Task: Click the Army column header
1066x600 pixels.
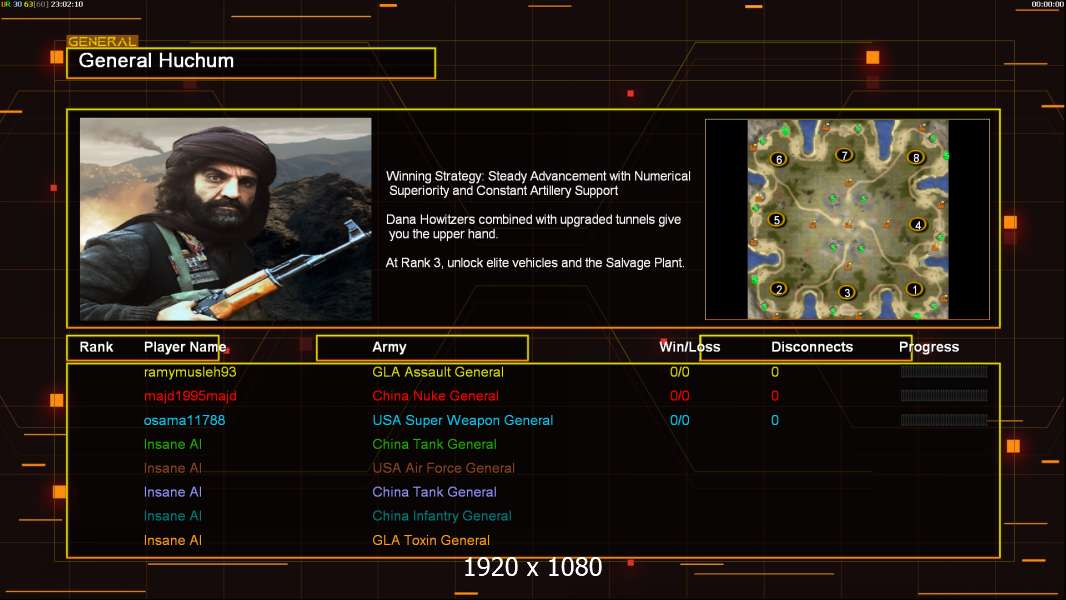Action: pyautogui.click(x=389, y=347)
